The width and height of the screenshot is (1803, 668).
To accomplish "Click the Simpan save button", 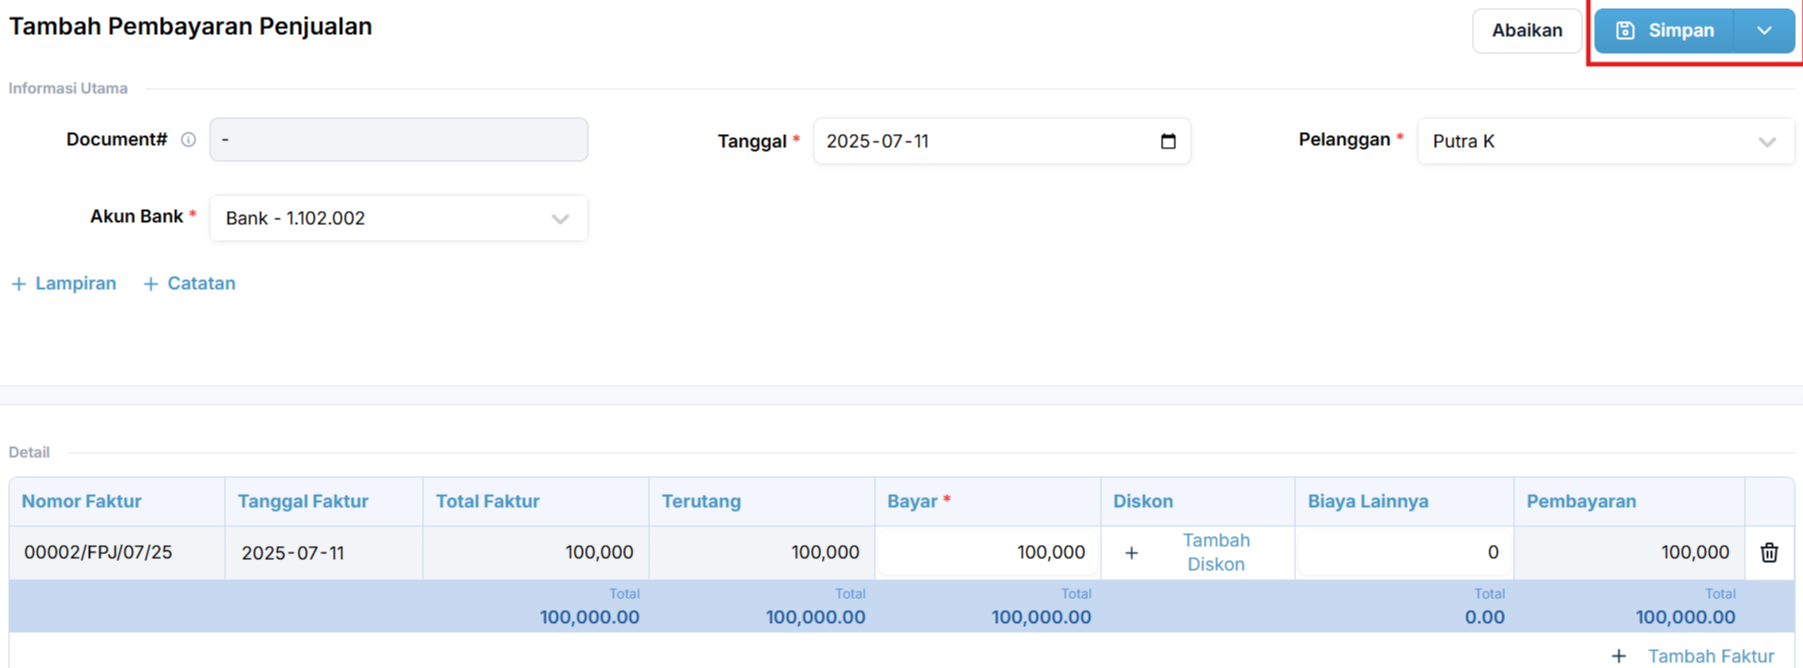I will (1664, 31).
